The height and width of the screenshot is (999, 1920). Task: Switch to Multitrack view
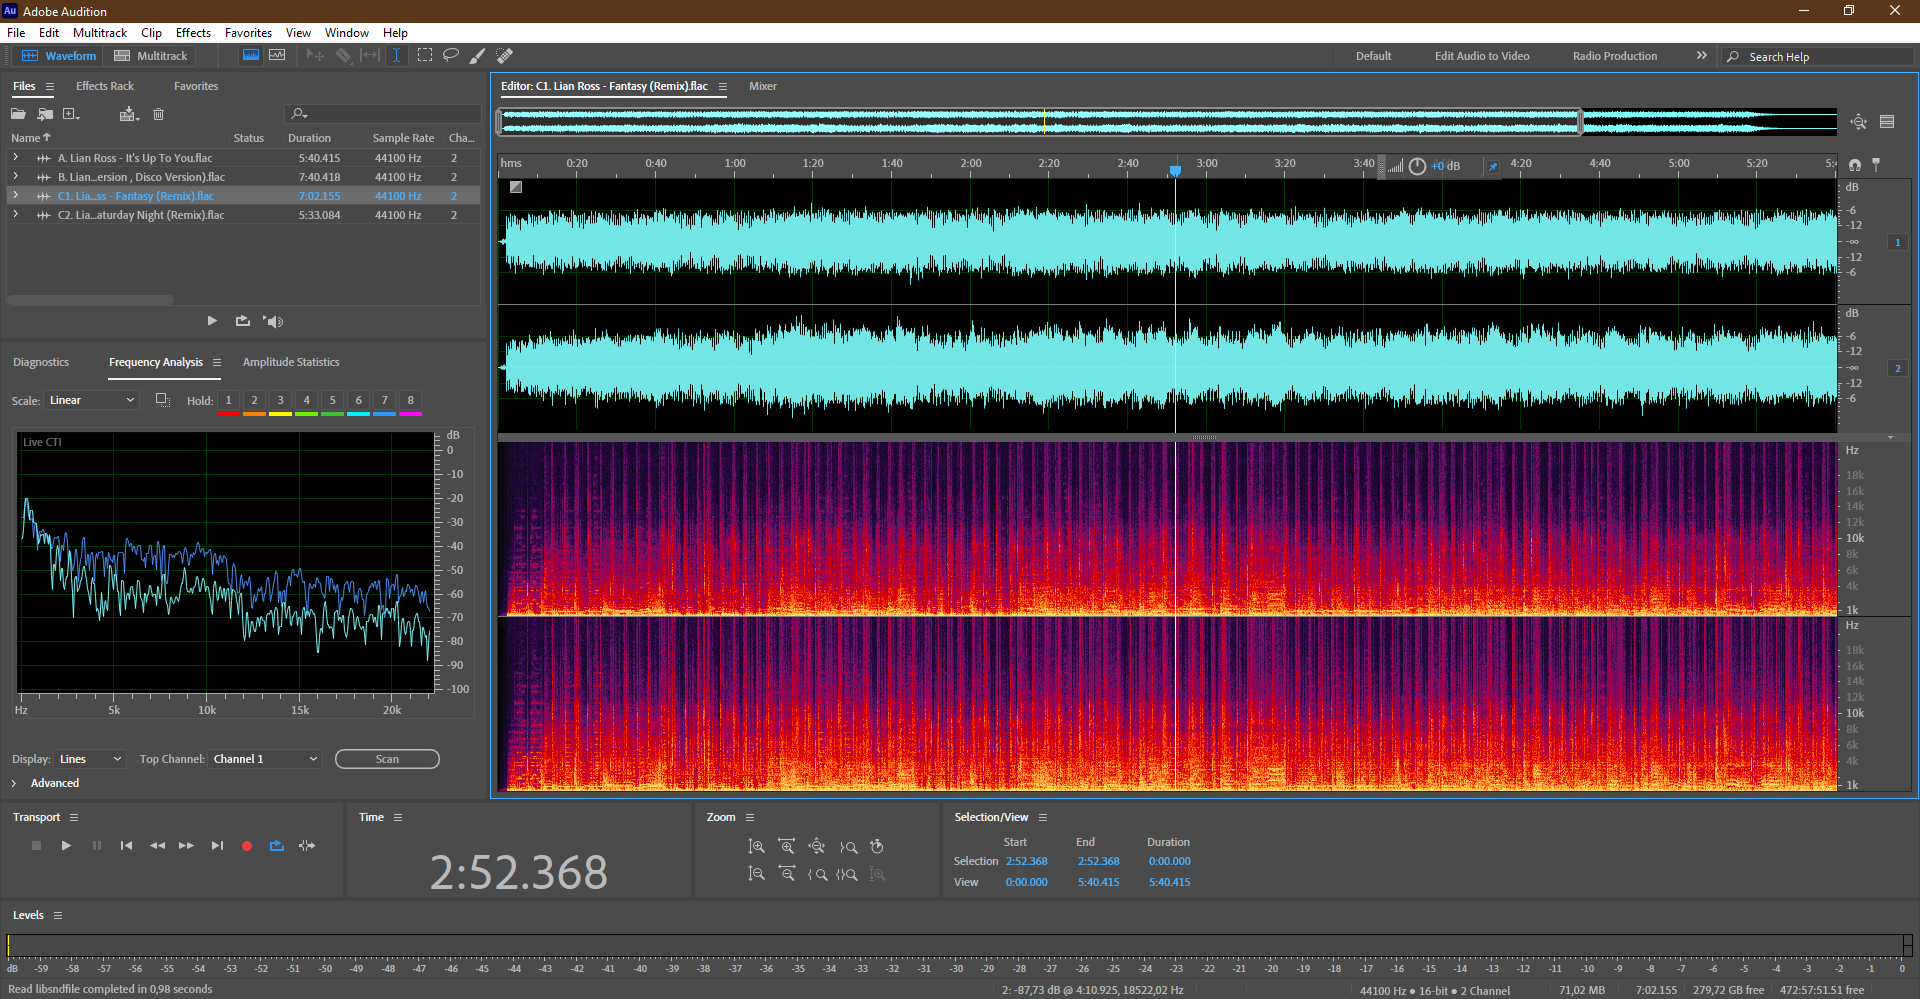(x=151, y=56)
